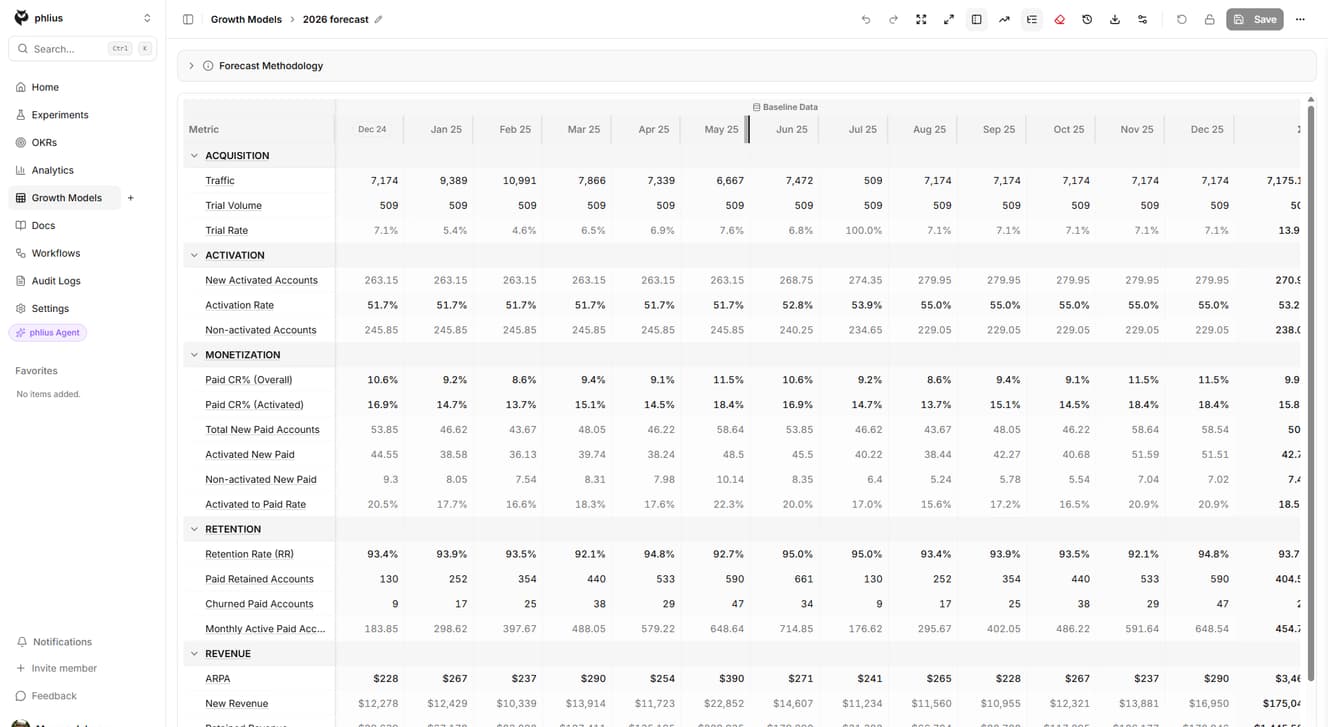Toggle the lock icon in the toolbar
Image resolution: width=1328 pixels, height=727 pixels.
tap(1209, 19)
